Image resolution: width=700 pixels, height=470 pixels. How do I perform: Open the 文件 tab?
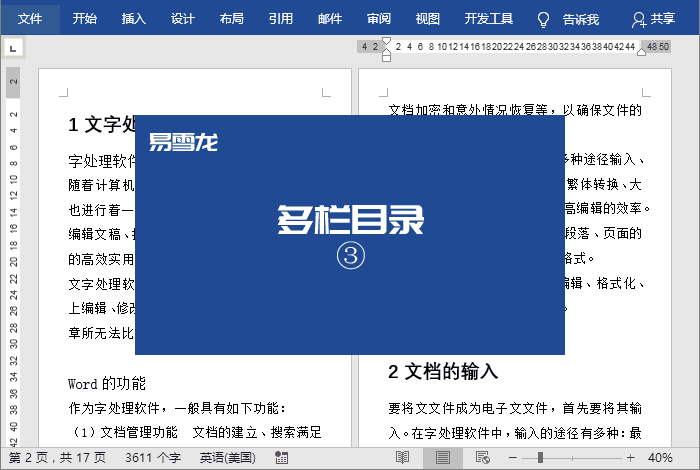(x=30, y=19)
